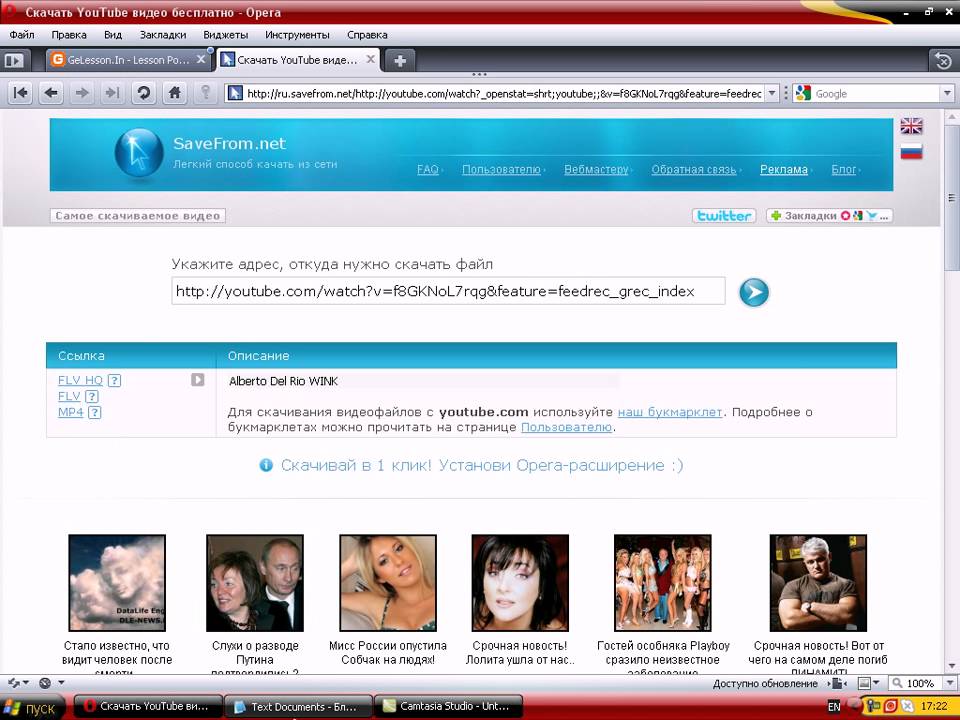
Task: Reload the page with the refresh icon
Action: pyautogui.click(x=144, y=93)
